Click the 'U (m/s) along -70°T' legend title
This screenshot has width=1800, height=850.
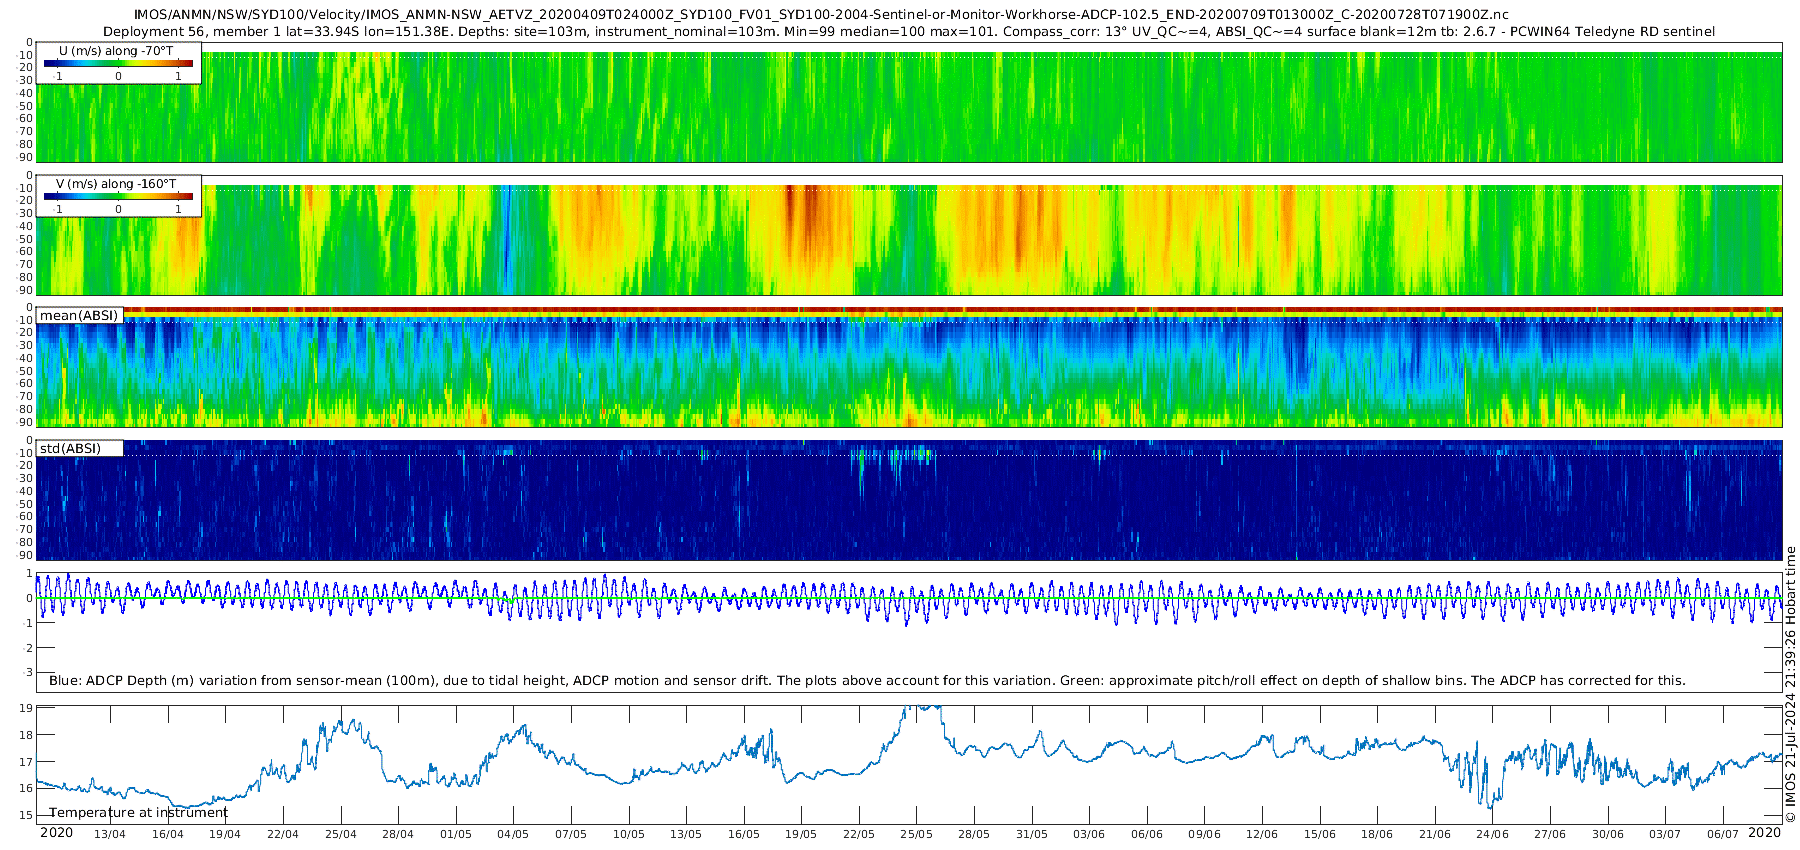[116, 51]
